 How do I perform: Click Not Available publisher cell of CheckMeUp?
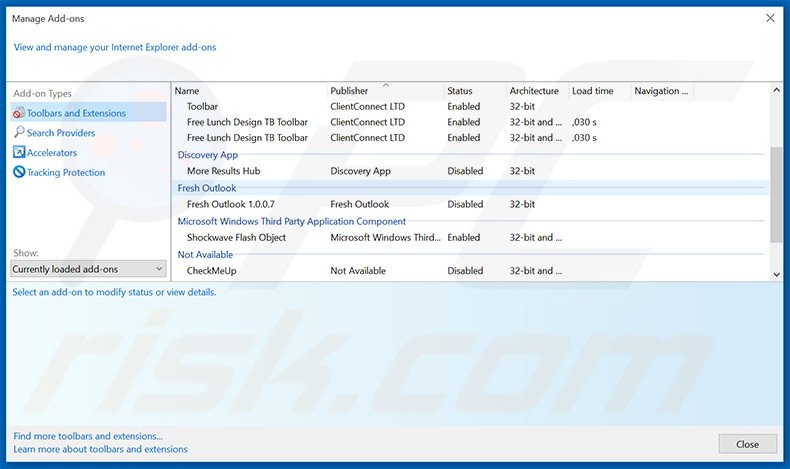pos(358,271)
